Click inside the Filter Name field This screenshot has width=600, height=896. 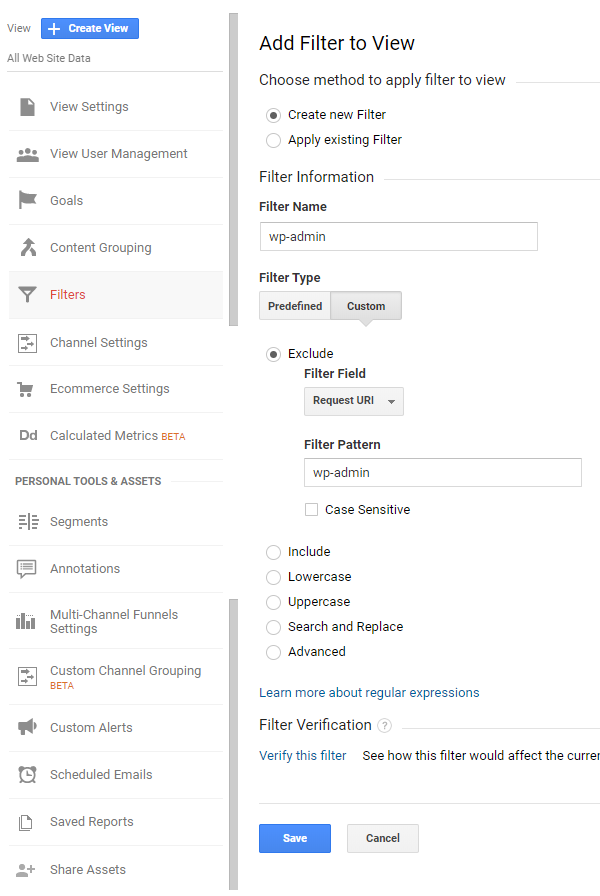tap(398, 237)
